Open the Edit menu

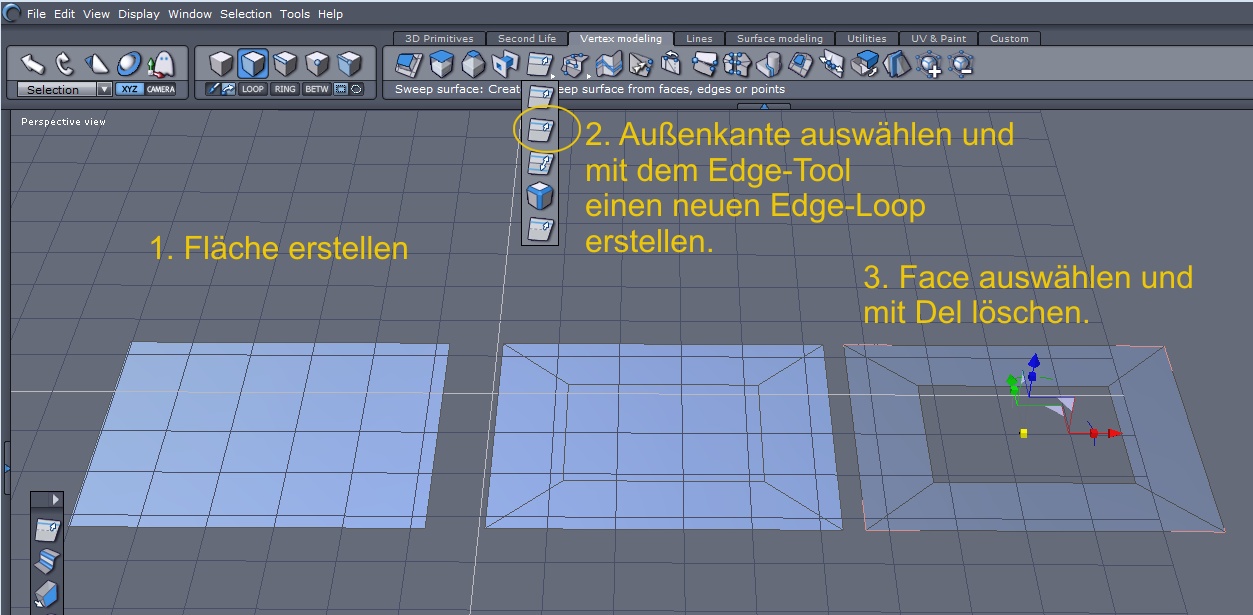pos(65,14)
